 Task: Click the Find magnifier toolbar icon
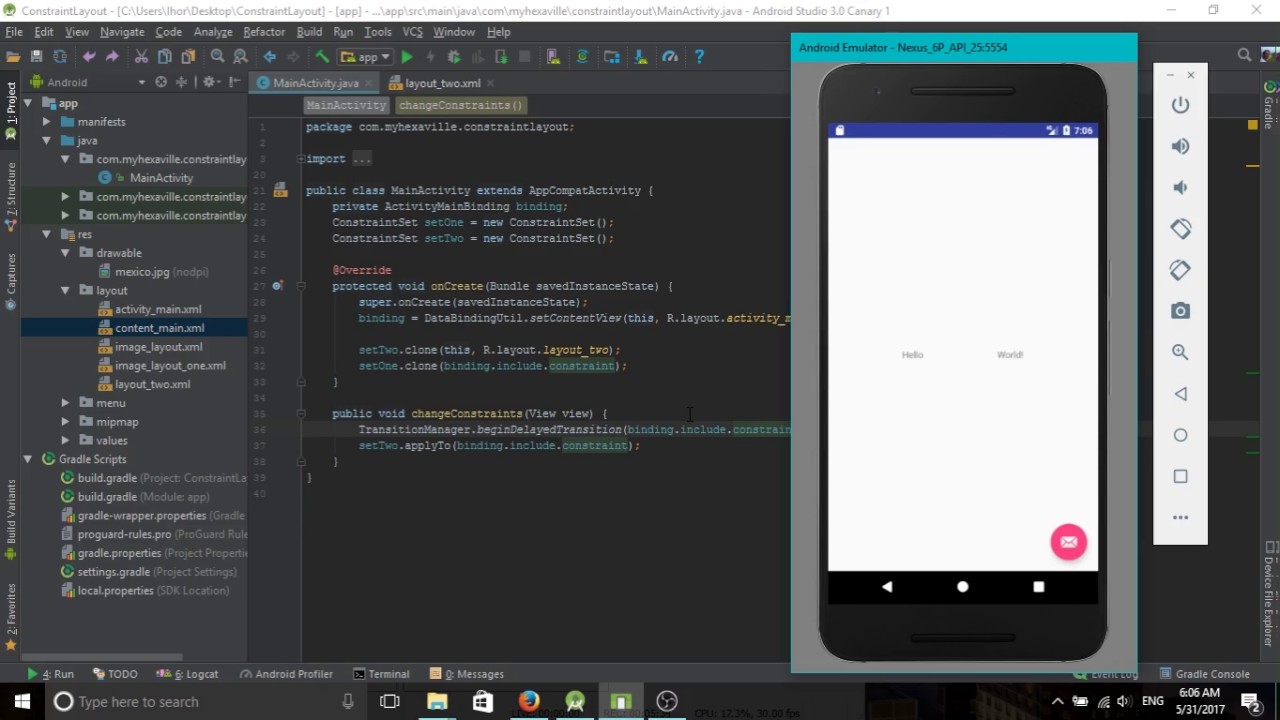tap(217, 57)
